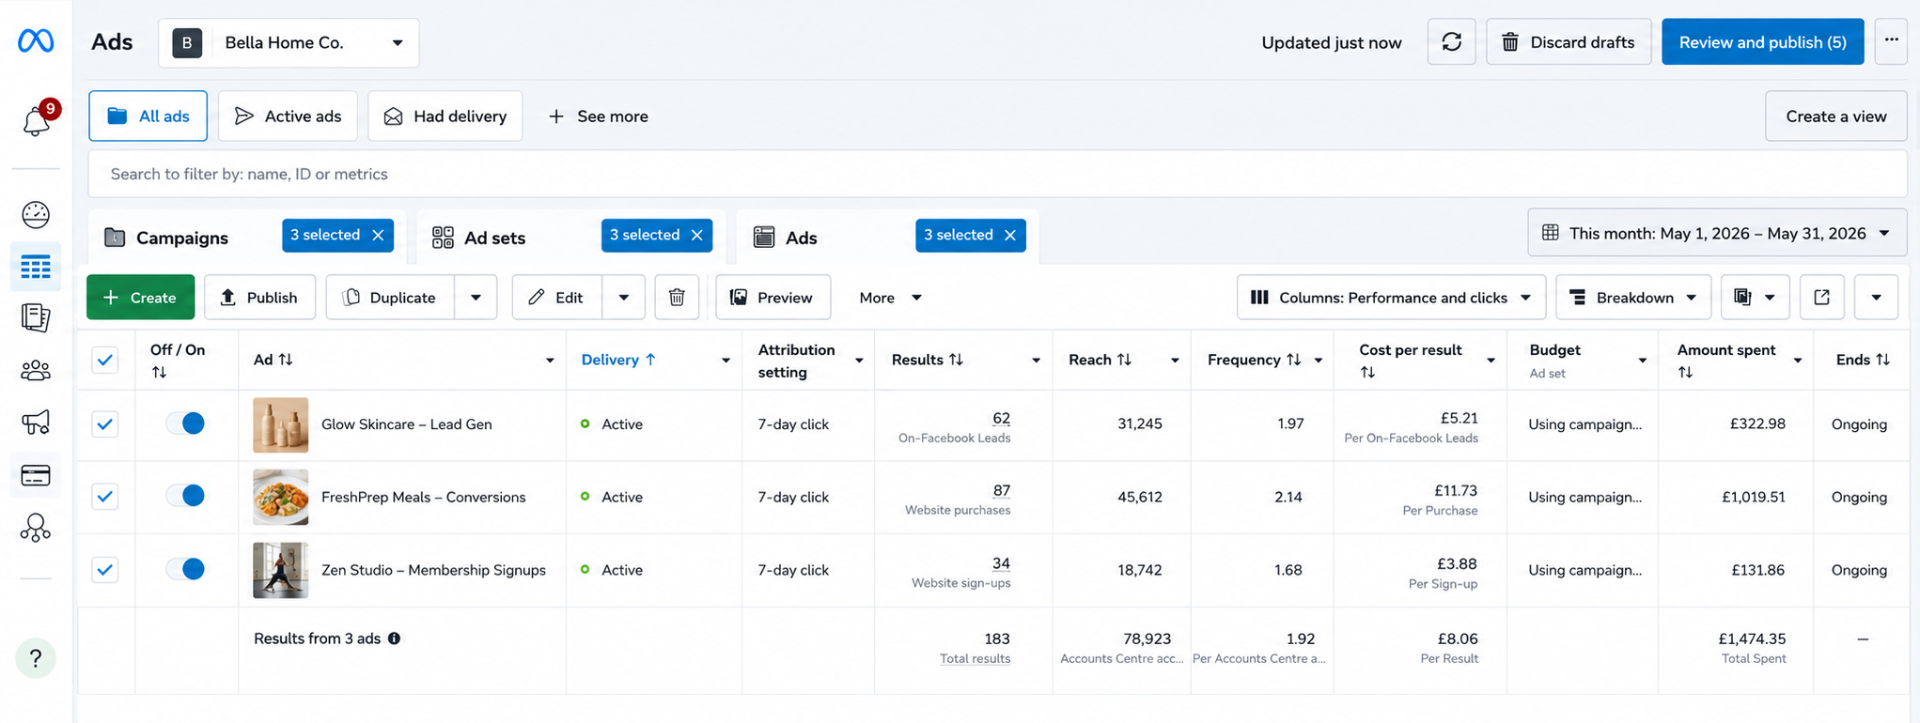
Task: Click Discard drafts button
Action: point(1568,42)
